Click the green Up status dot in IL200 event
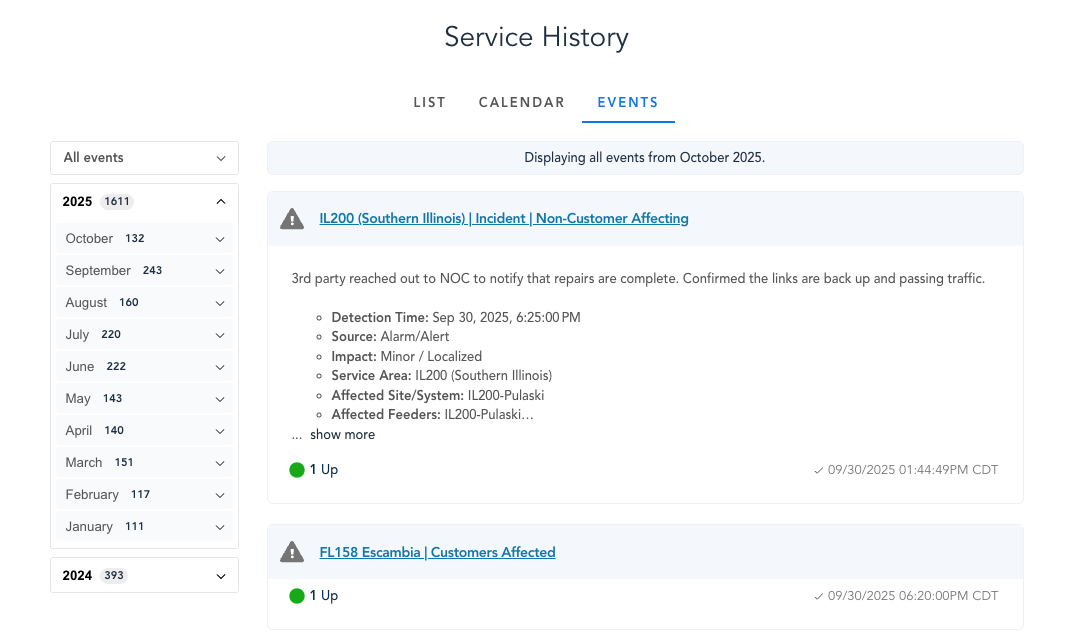Viewport: 1083px width, 642px height. 297,470
